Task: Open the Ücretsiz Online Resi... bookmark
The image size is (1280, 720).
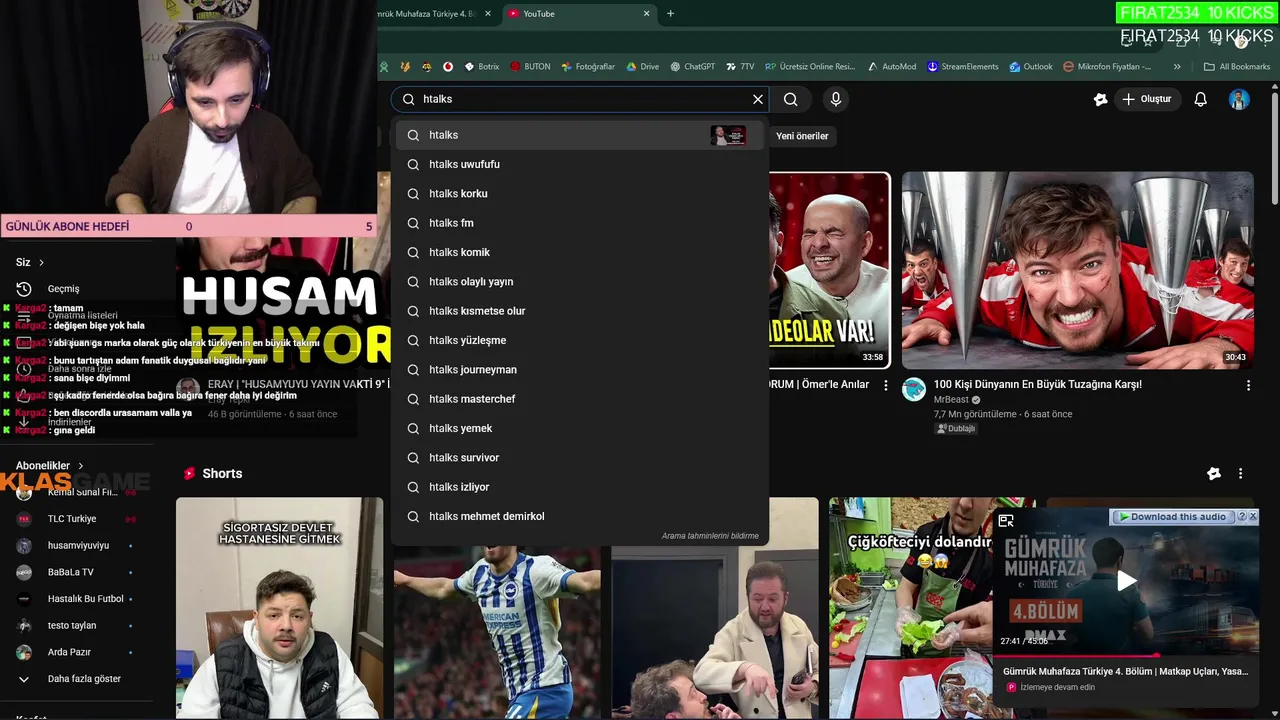Action: [810, 67]
